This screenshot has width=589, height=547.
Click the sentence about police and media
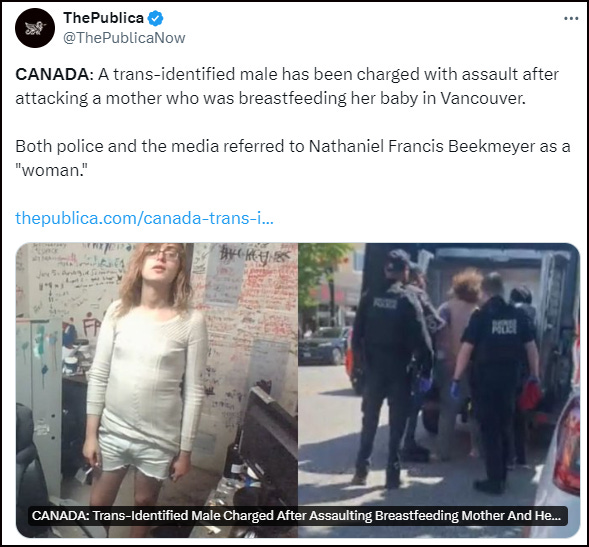point(293,159)
